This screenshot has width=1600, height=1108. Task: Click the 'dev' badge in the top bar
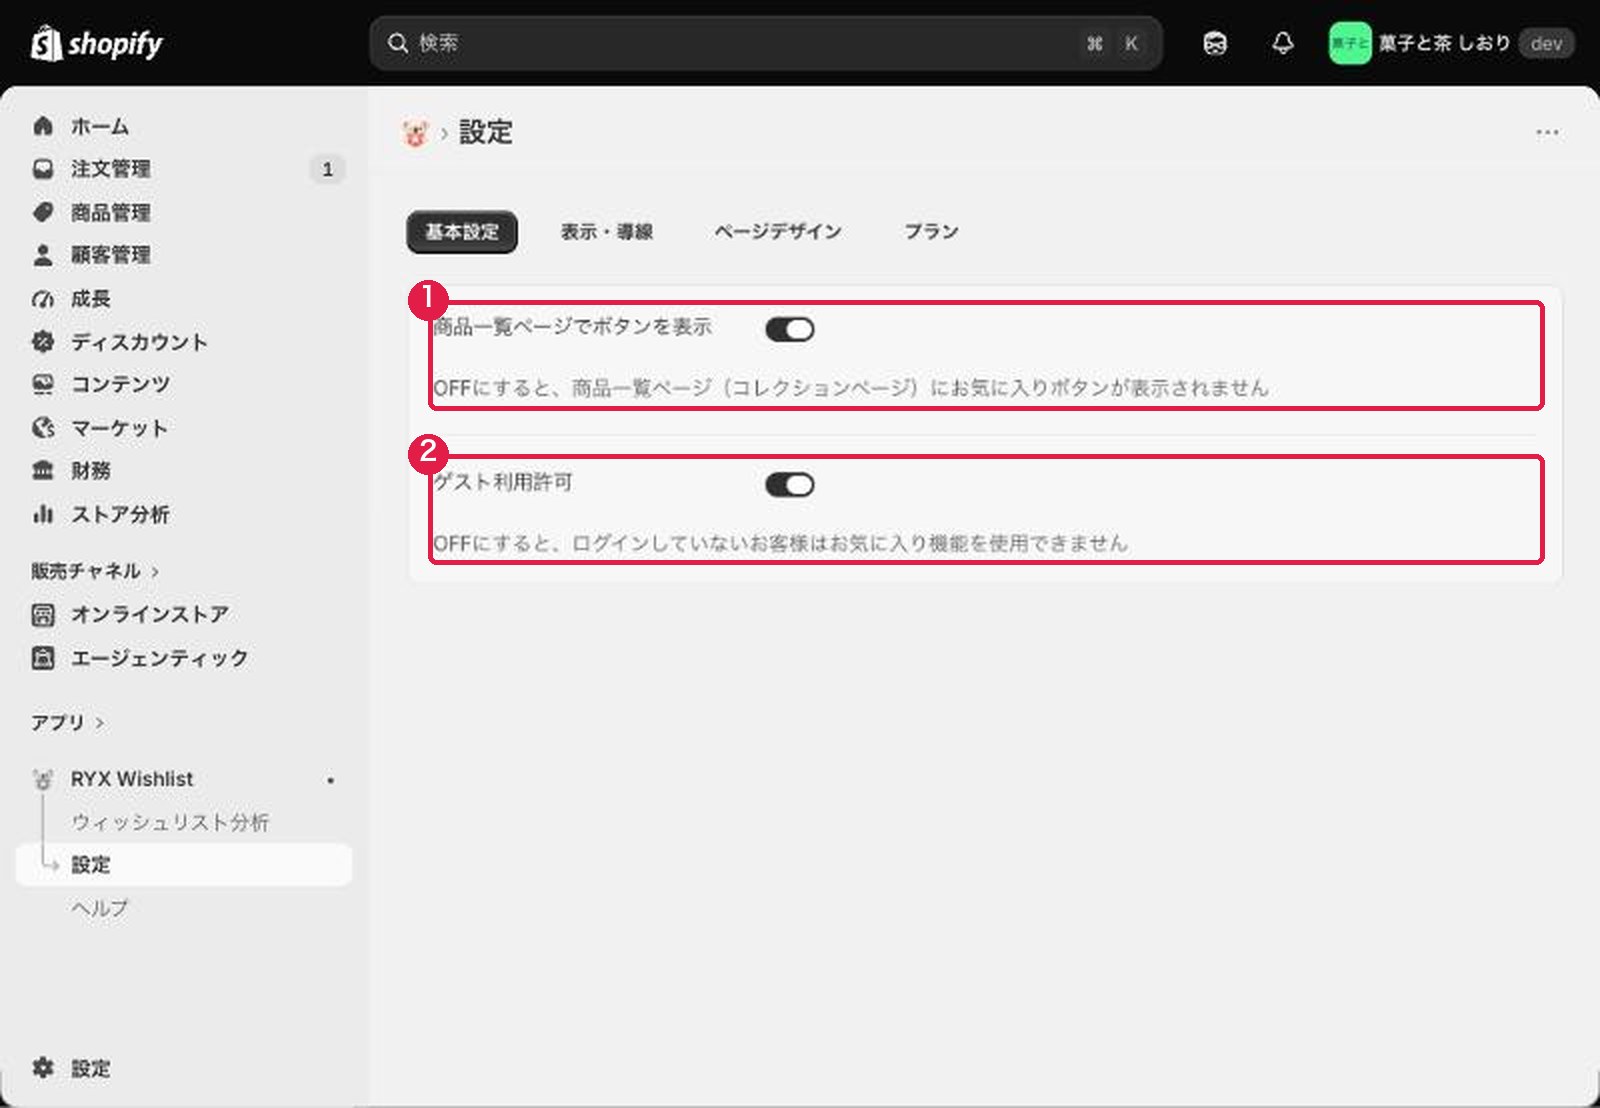1546,43
